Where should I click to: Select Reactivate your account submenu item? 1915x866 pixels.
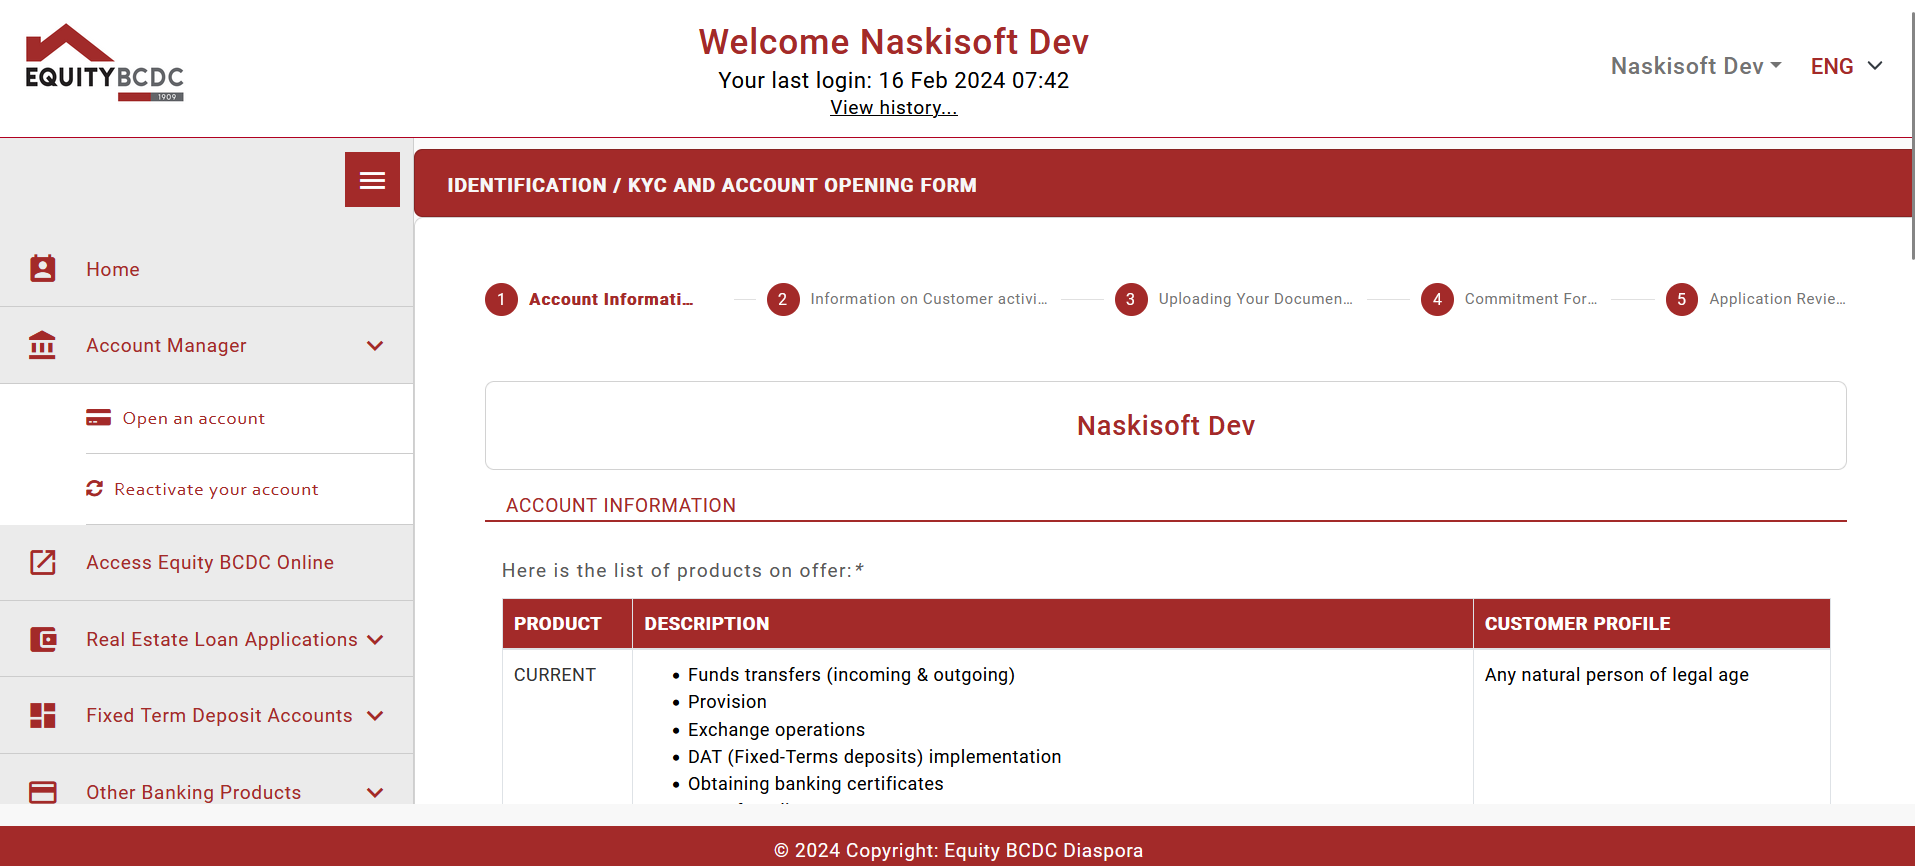(x=216, y=489)
